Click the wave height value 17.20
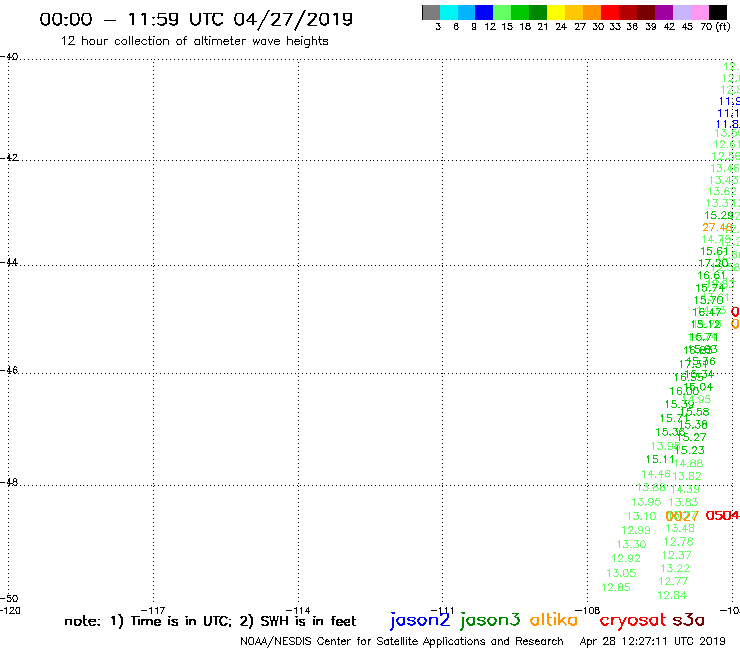Image resolution: width=740 pixels, height=650 pixels. pyautogui.click(x=713, y=263)
